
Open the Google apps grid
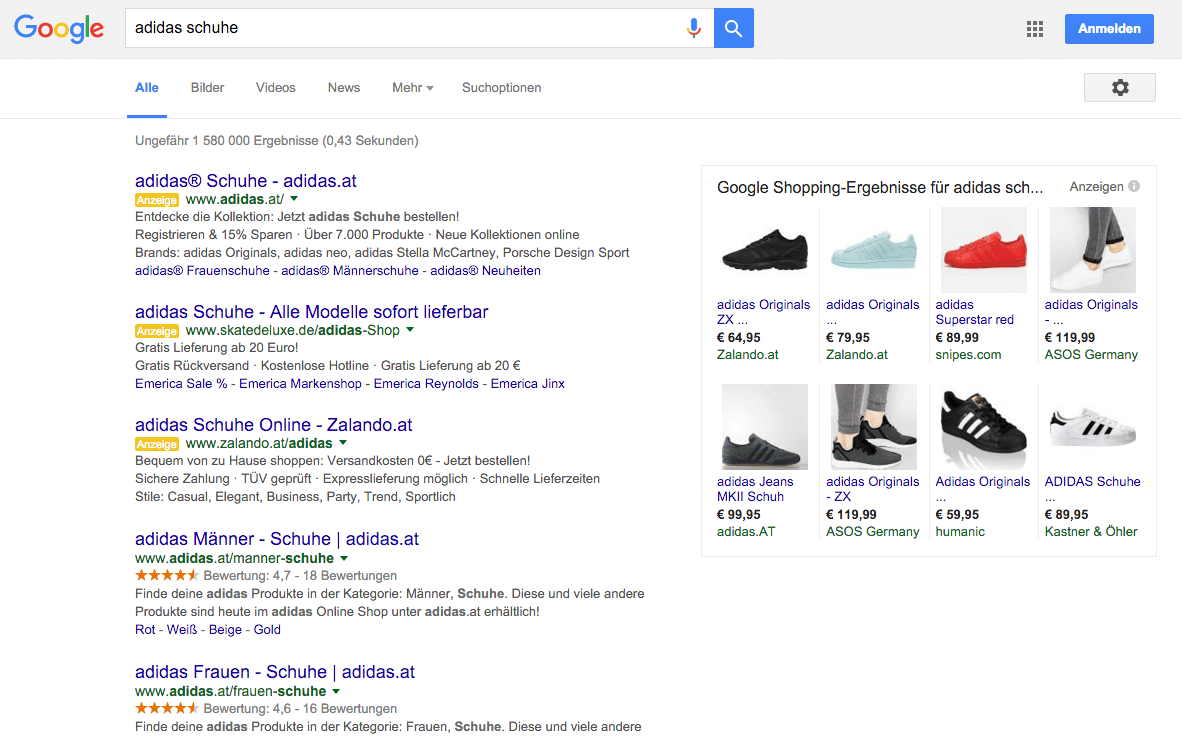coord(1035,29)
